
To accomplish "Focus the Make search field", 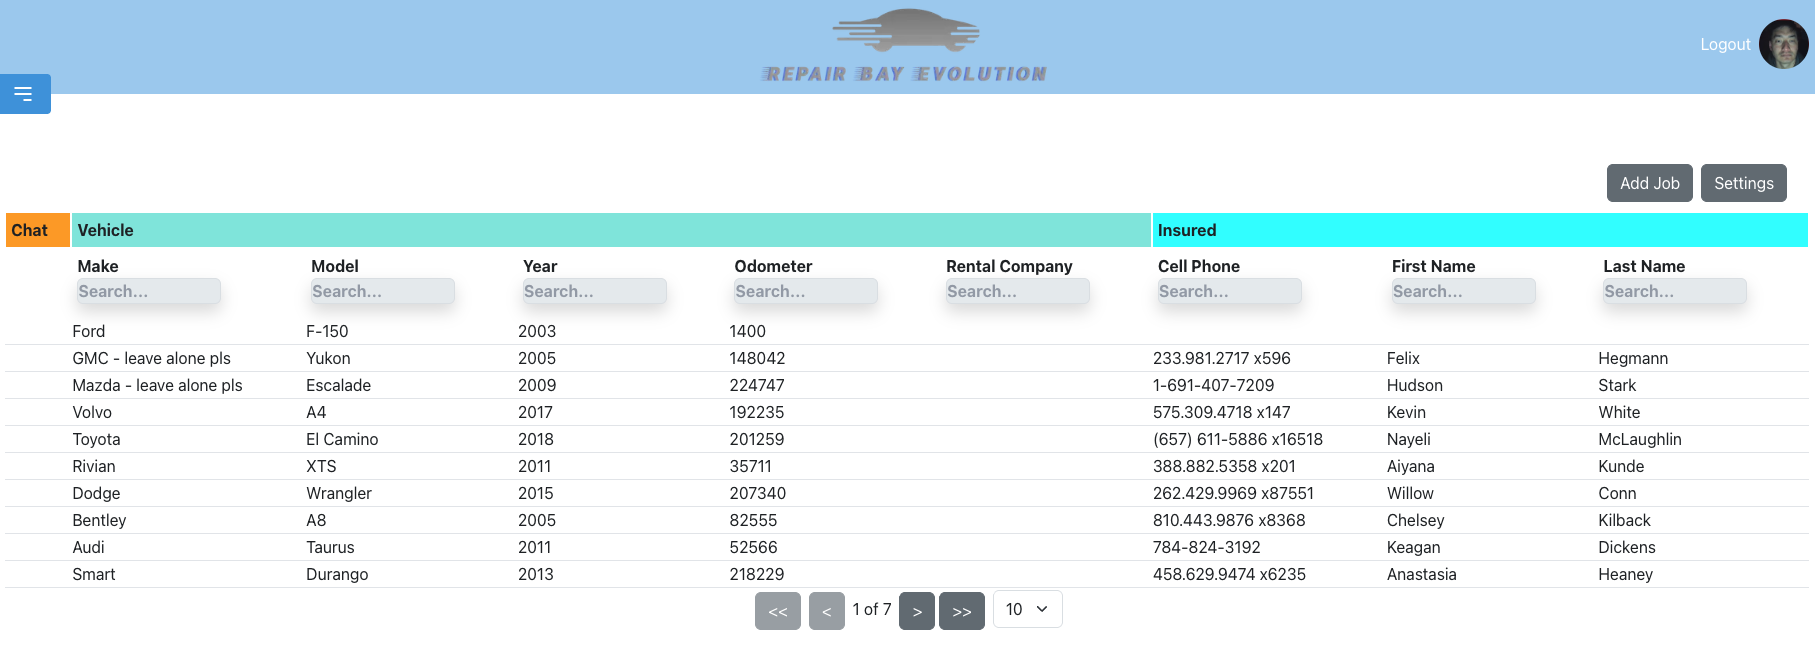I will tap(149, 291).
